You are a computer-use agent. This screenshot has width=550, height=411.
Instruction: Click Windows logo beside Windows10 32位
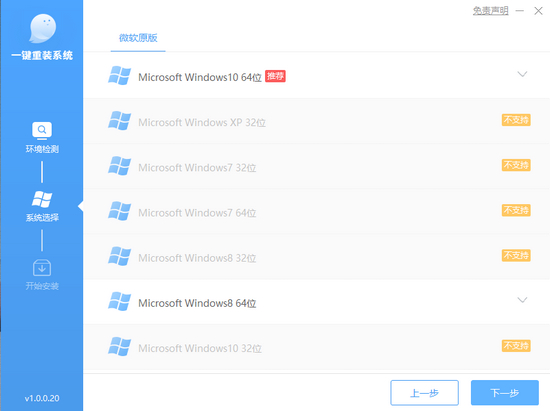coord(120,346)
